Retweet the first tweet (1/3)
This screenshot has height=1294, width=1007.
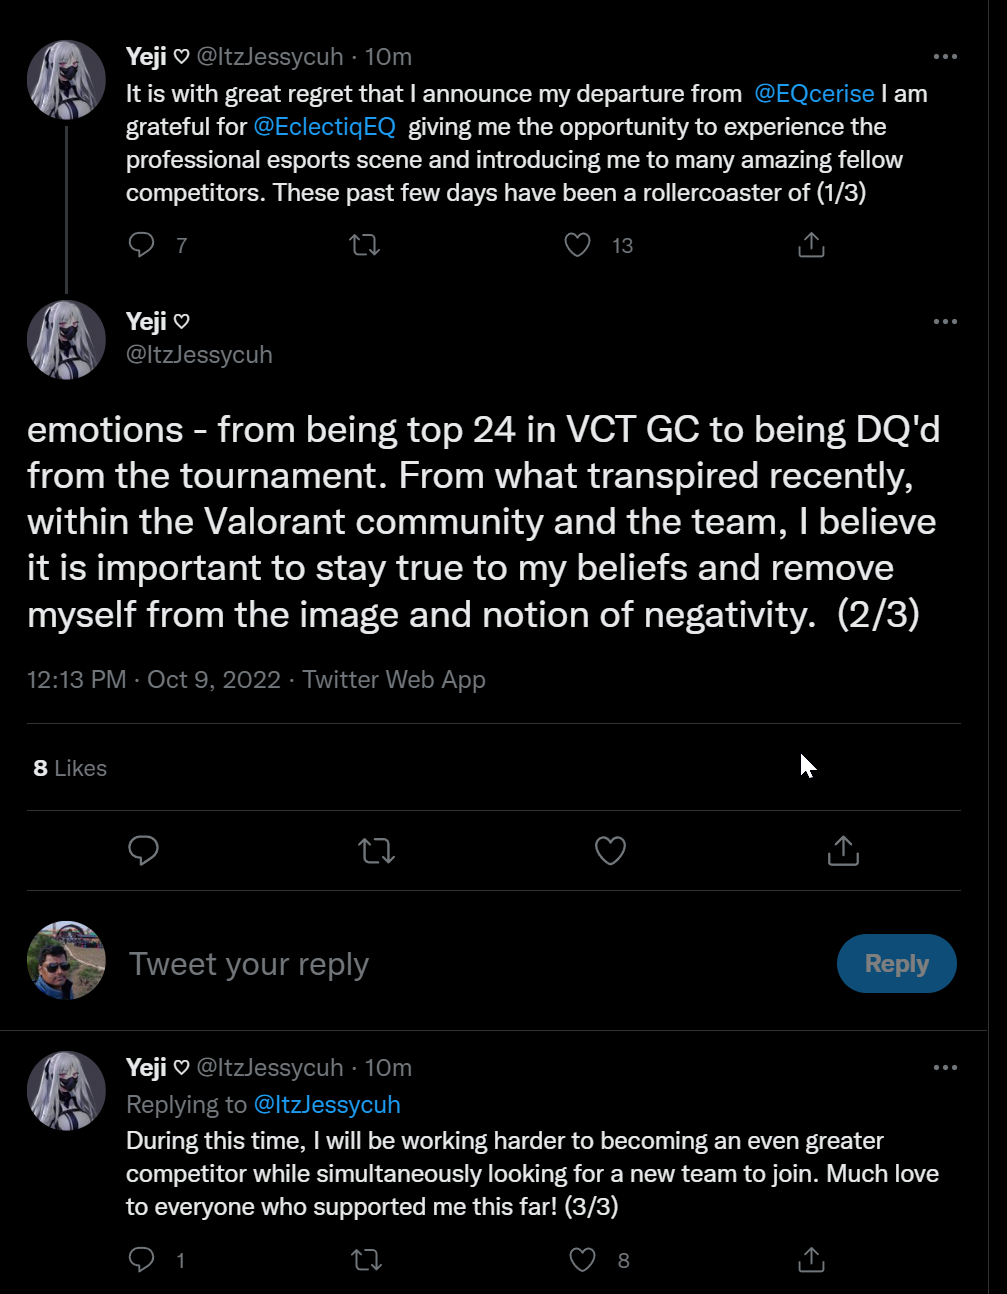pyautogui.click(x=365, y=245)
